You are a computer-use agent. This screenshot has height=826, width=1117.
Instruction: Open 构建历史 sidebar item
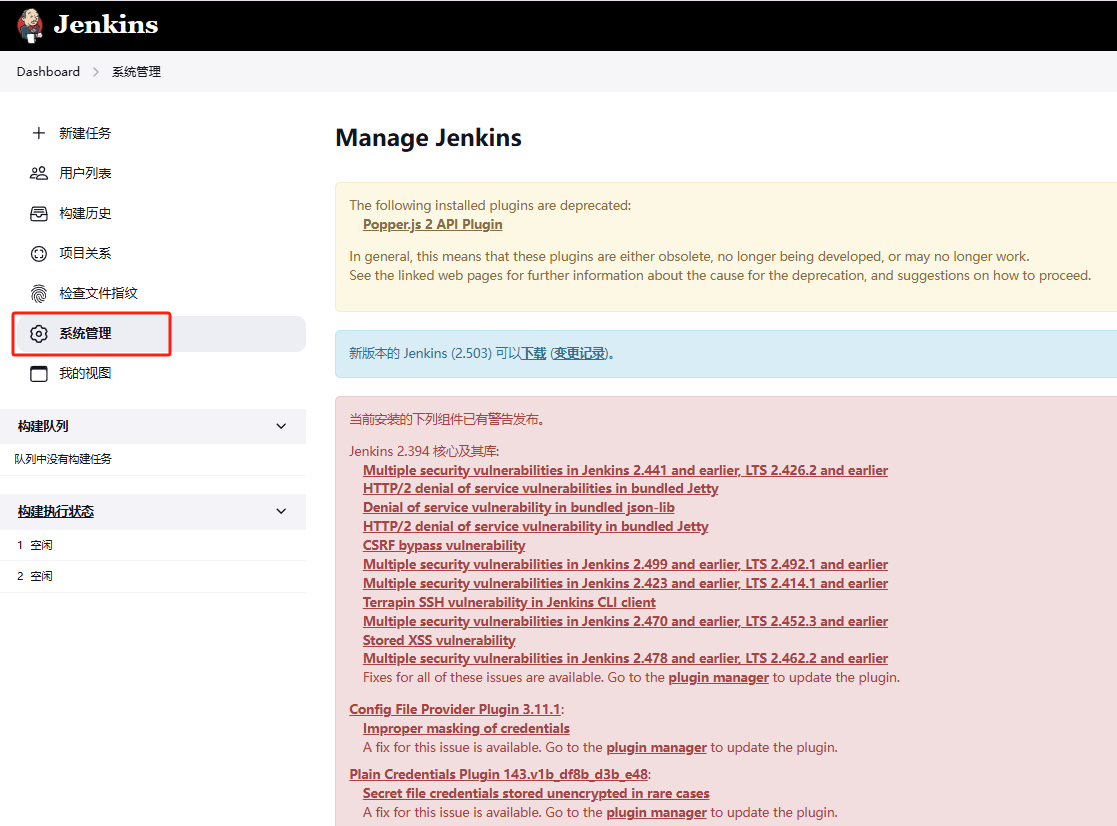85,213
